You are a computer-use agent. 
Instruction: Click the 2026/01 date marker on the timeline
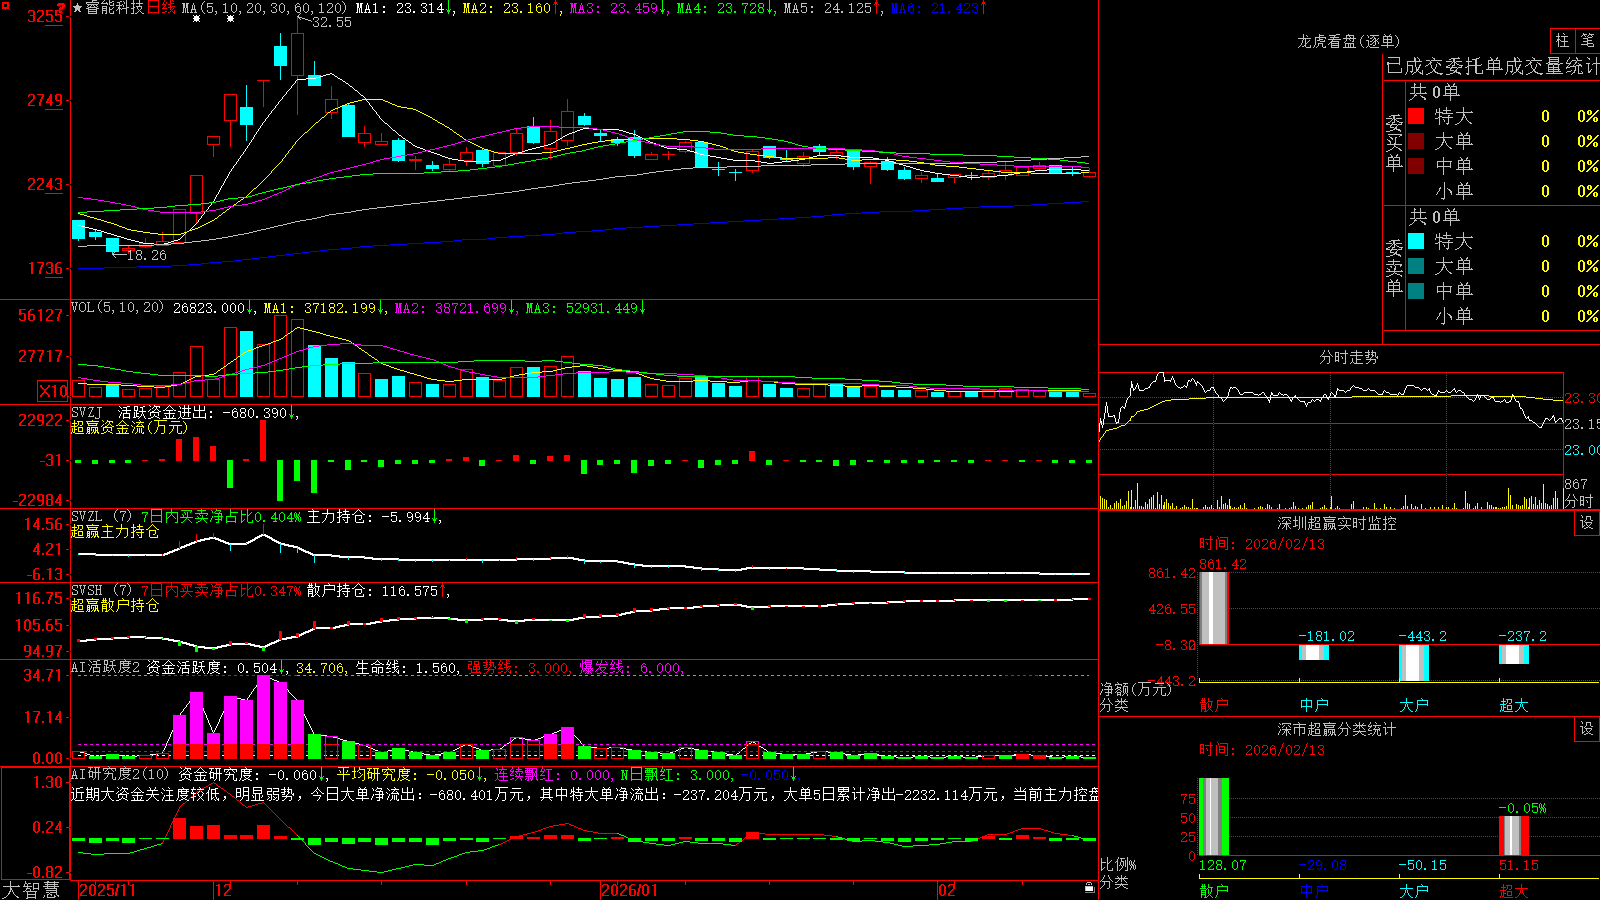[x=630, y=890]
